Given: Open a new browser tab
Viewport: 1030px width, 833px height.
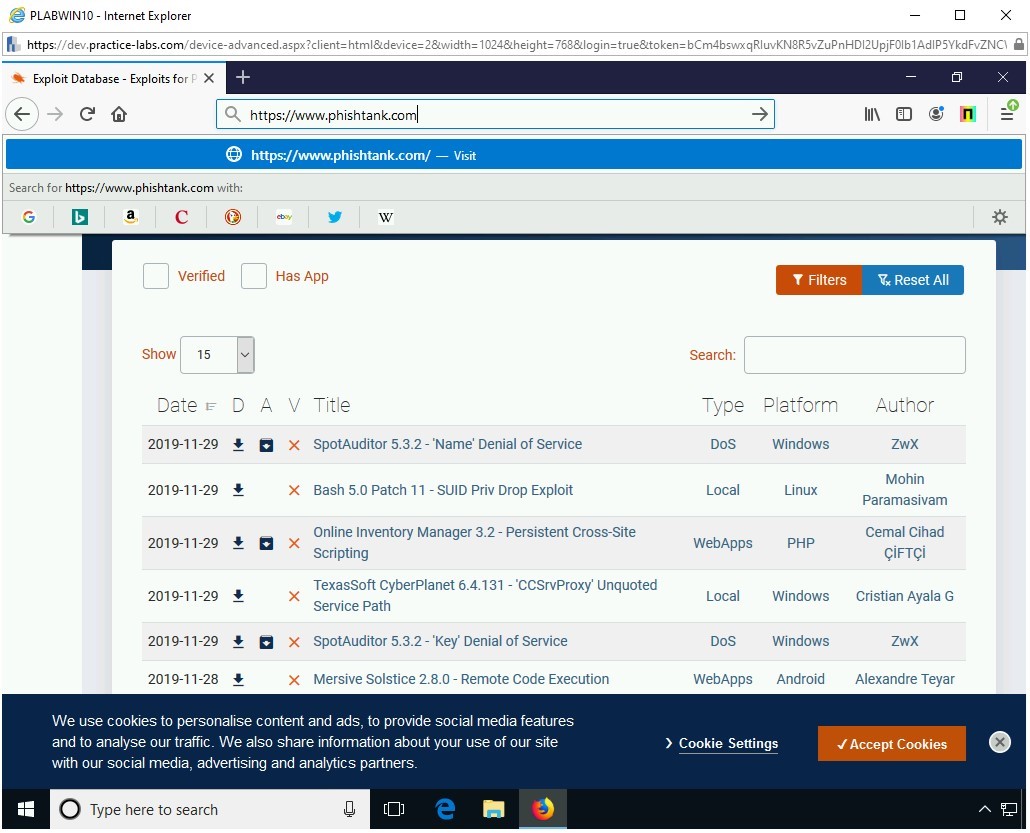Looking at the screenshot, I should (x=242, y=77).
